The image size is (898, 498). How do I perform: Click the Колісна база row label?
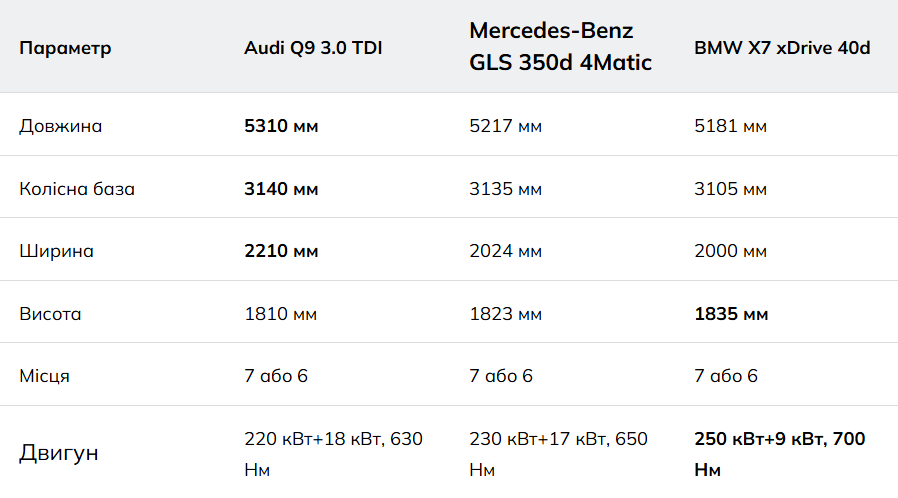coord(77,189)
